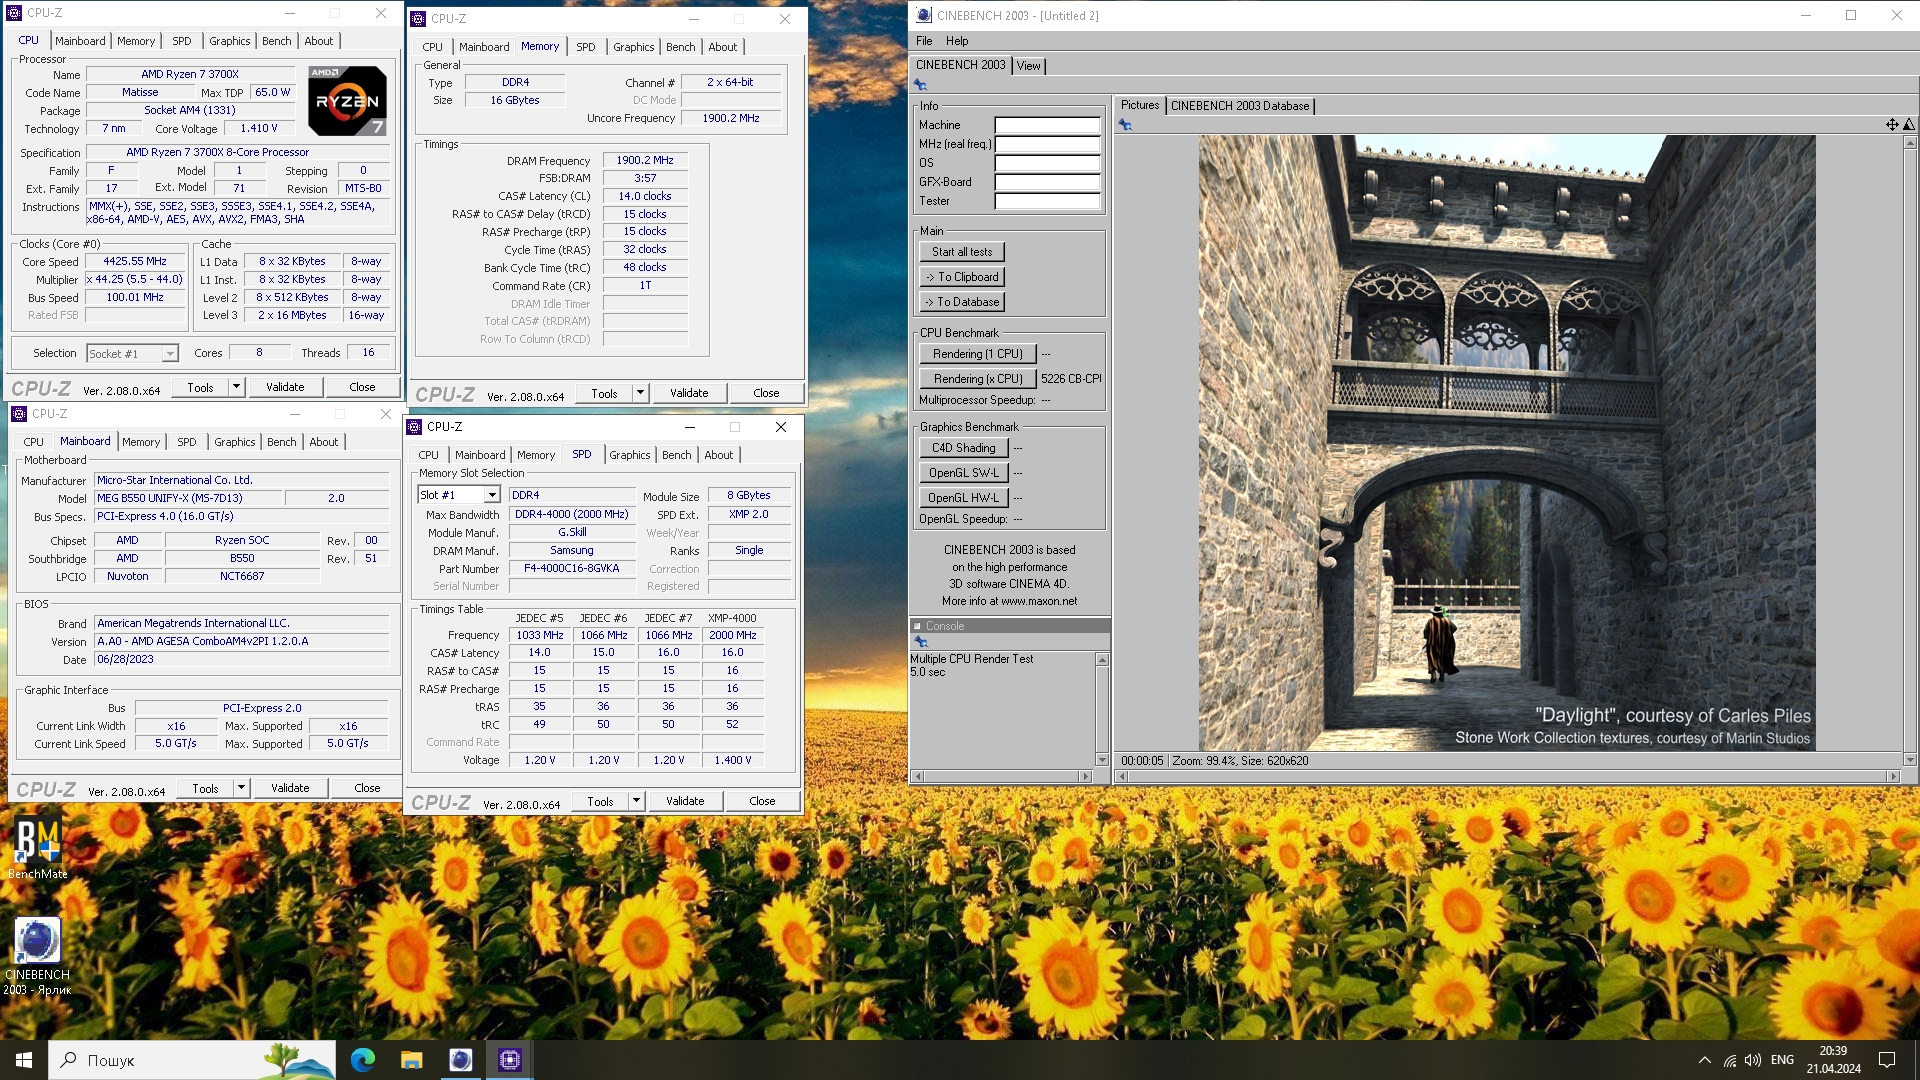Open the network status tray icon
This screenshot has height=1080, width=1920.
(x=1729, y=1060)
